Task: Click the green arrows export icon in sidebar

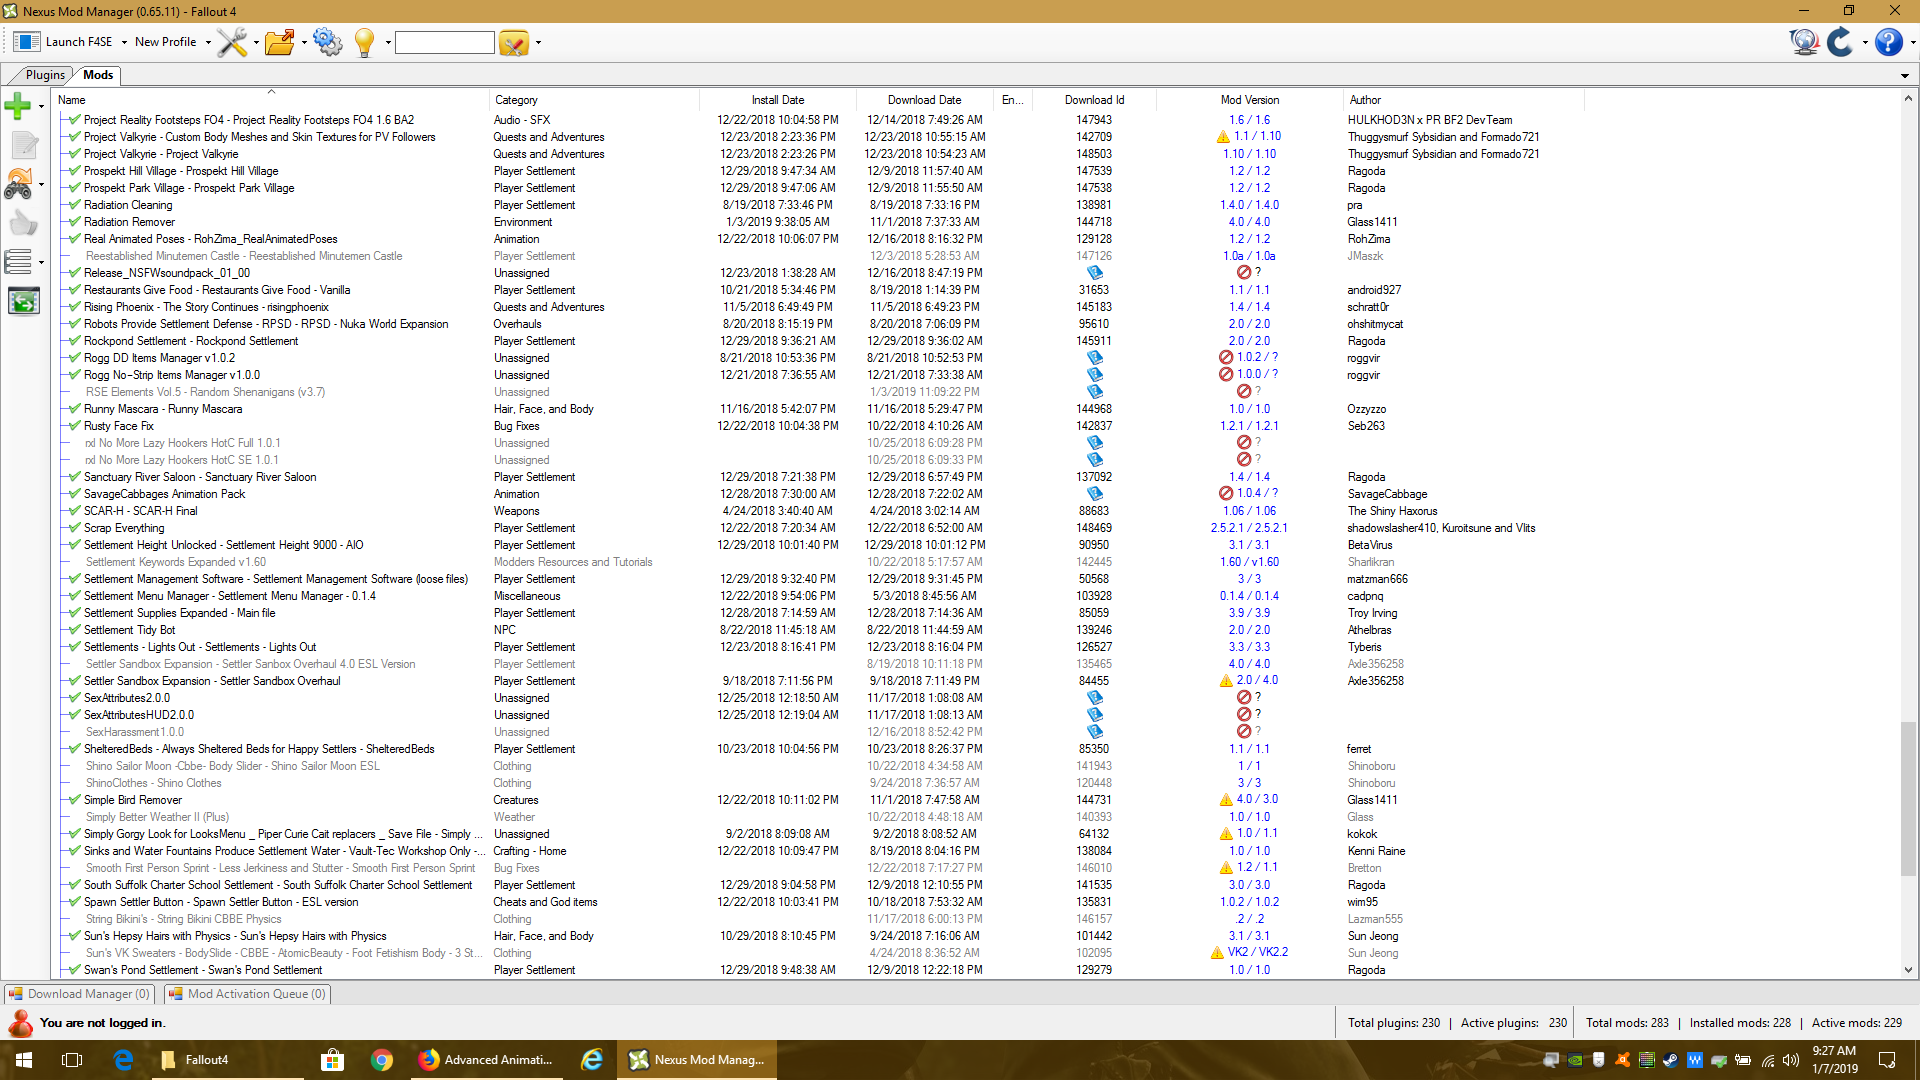Action: [x=24, y=301]
